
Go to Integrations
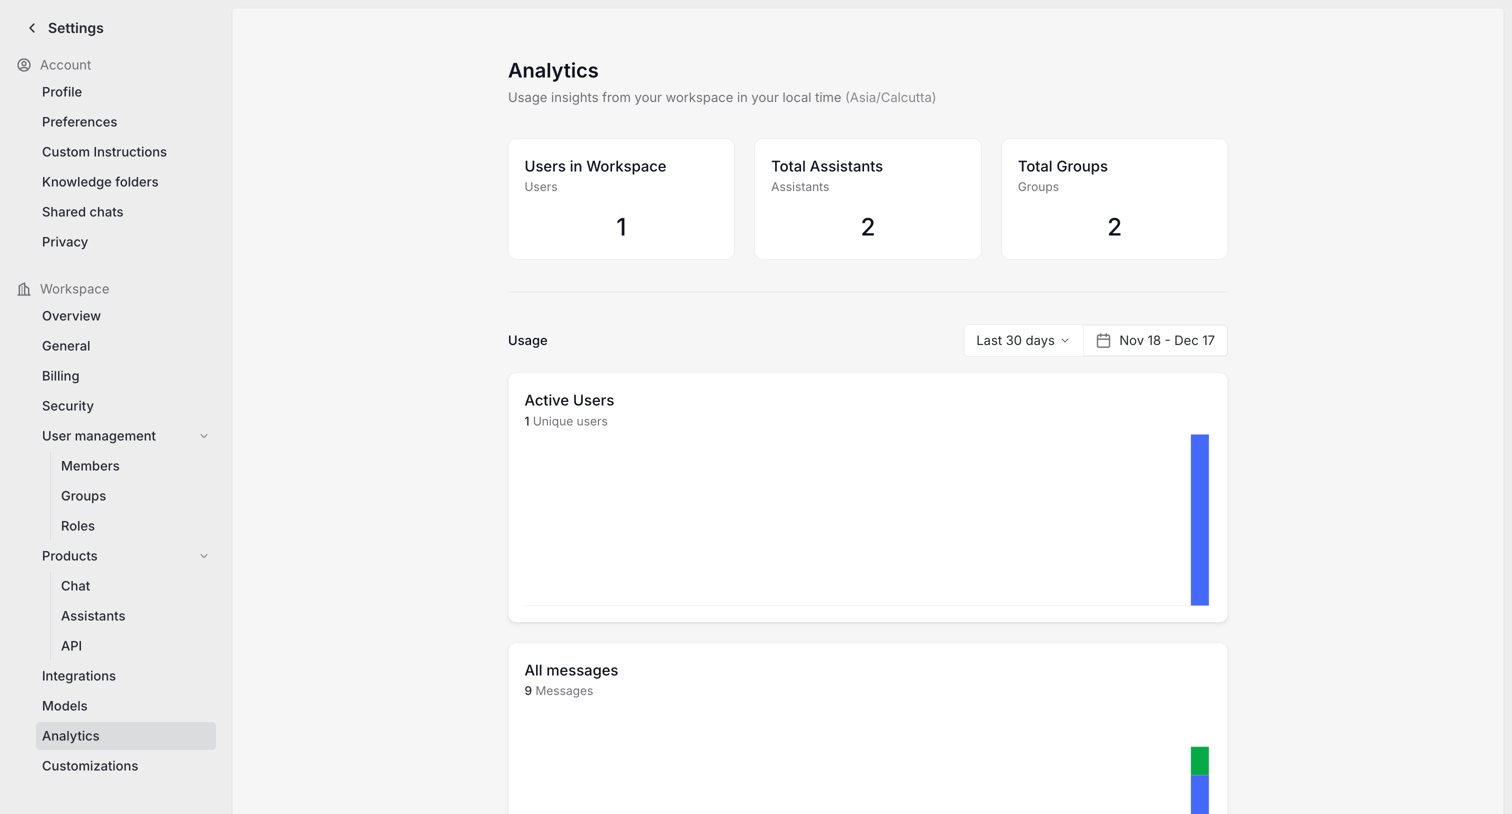tap(79, 676)
